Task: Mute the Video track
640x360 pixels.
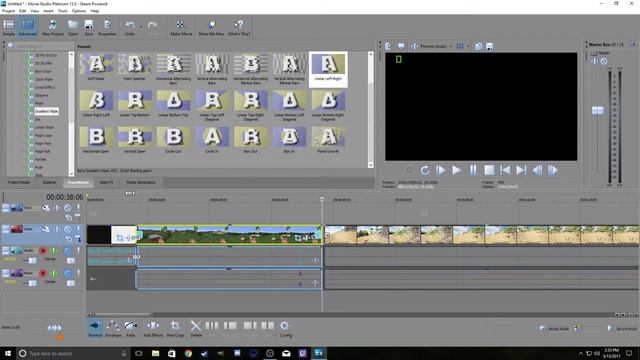Action: pyautogui.click(x=67, y=229)
